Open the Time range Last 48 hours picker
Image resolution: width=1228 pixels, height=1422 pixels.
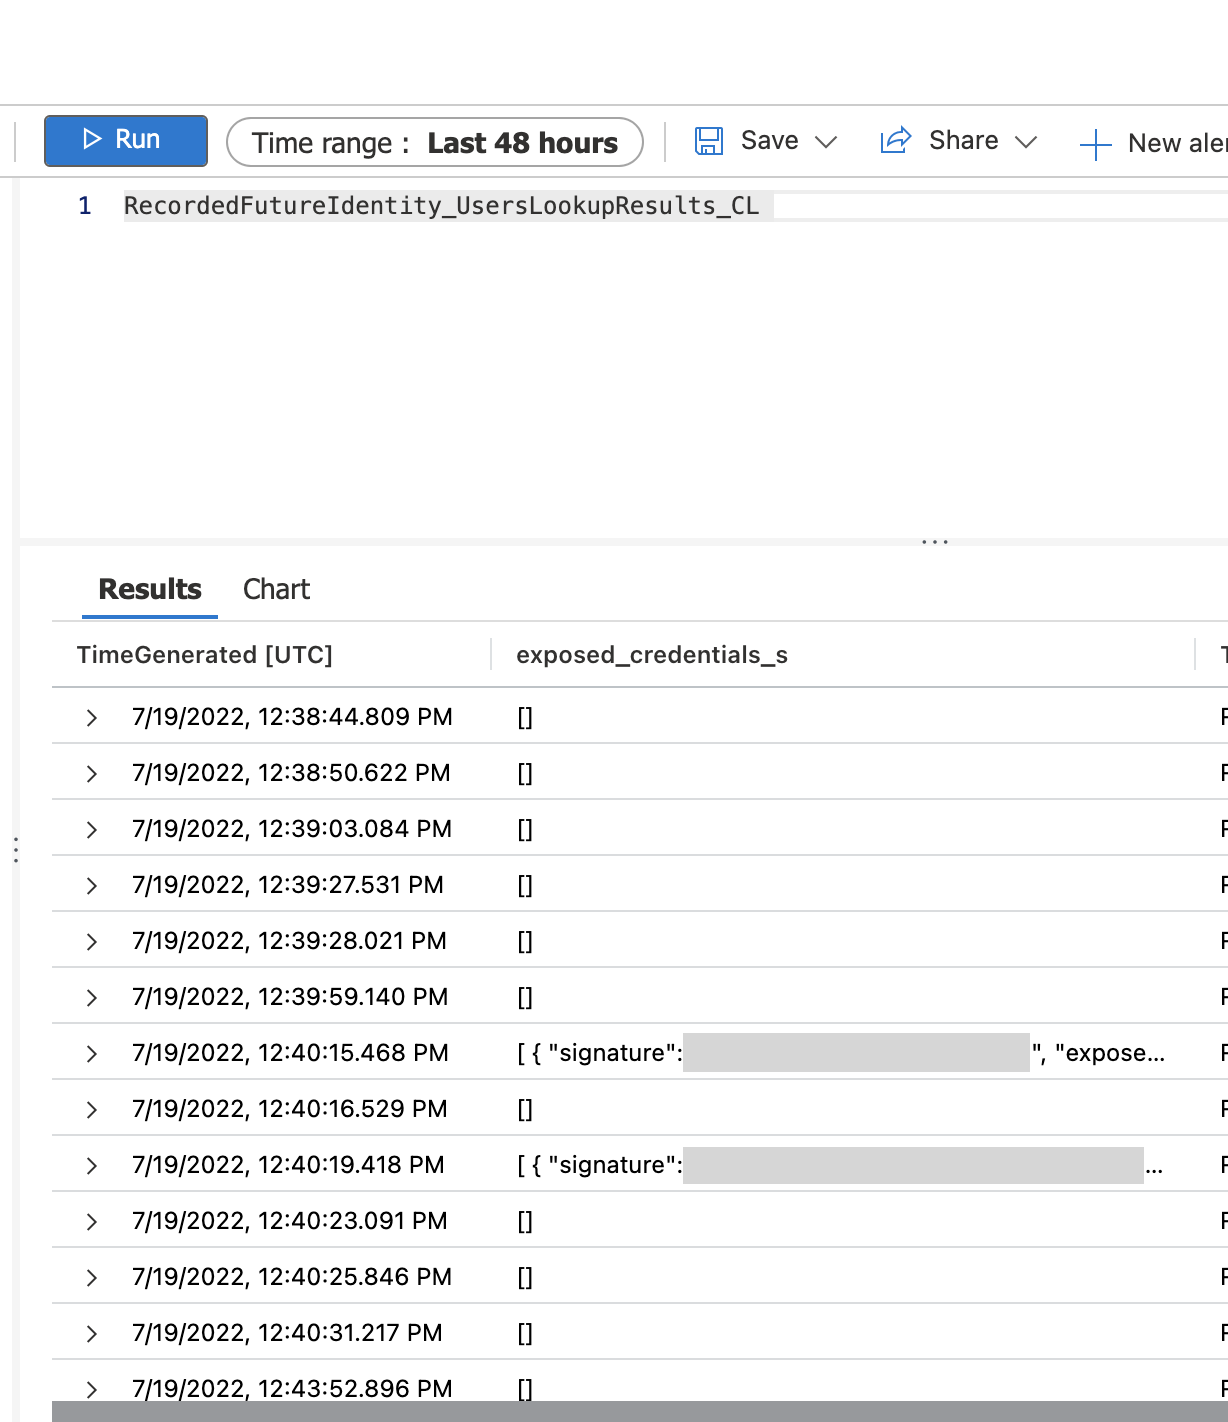[434, 143]
